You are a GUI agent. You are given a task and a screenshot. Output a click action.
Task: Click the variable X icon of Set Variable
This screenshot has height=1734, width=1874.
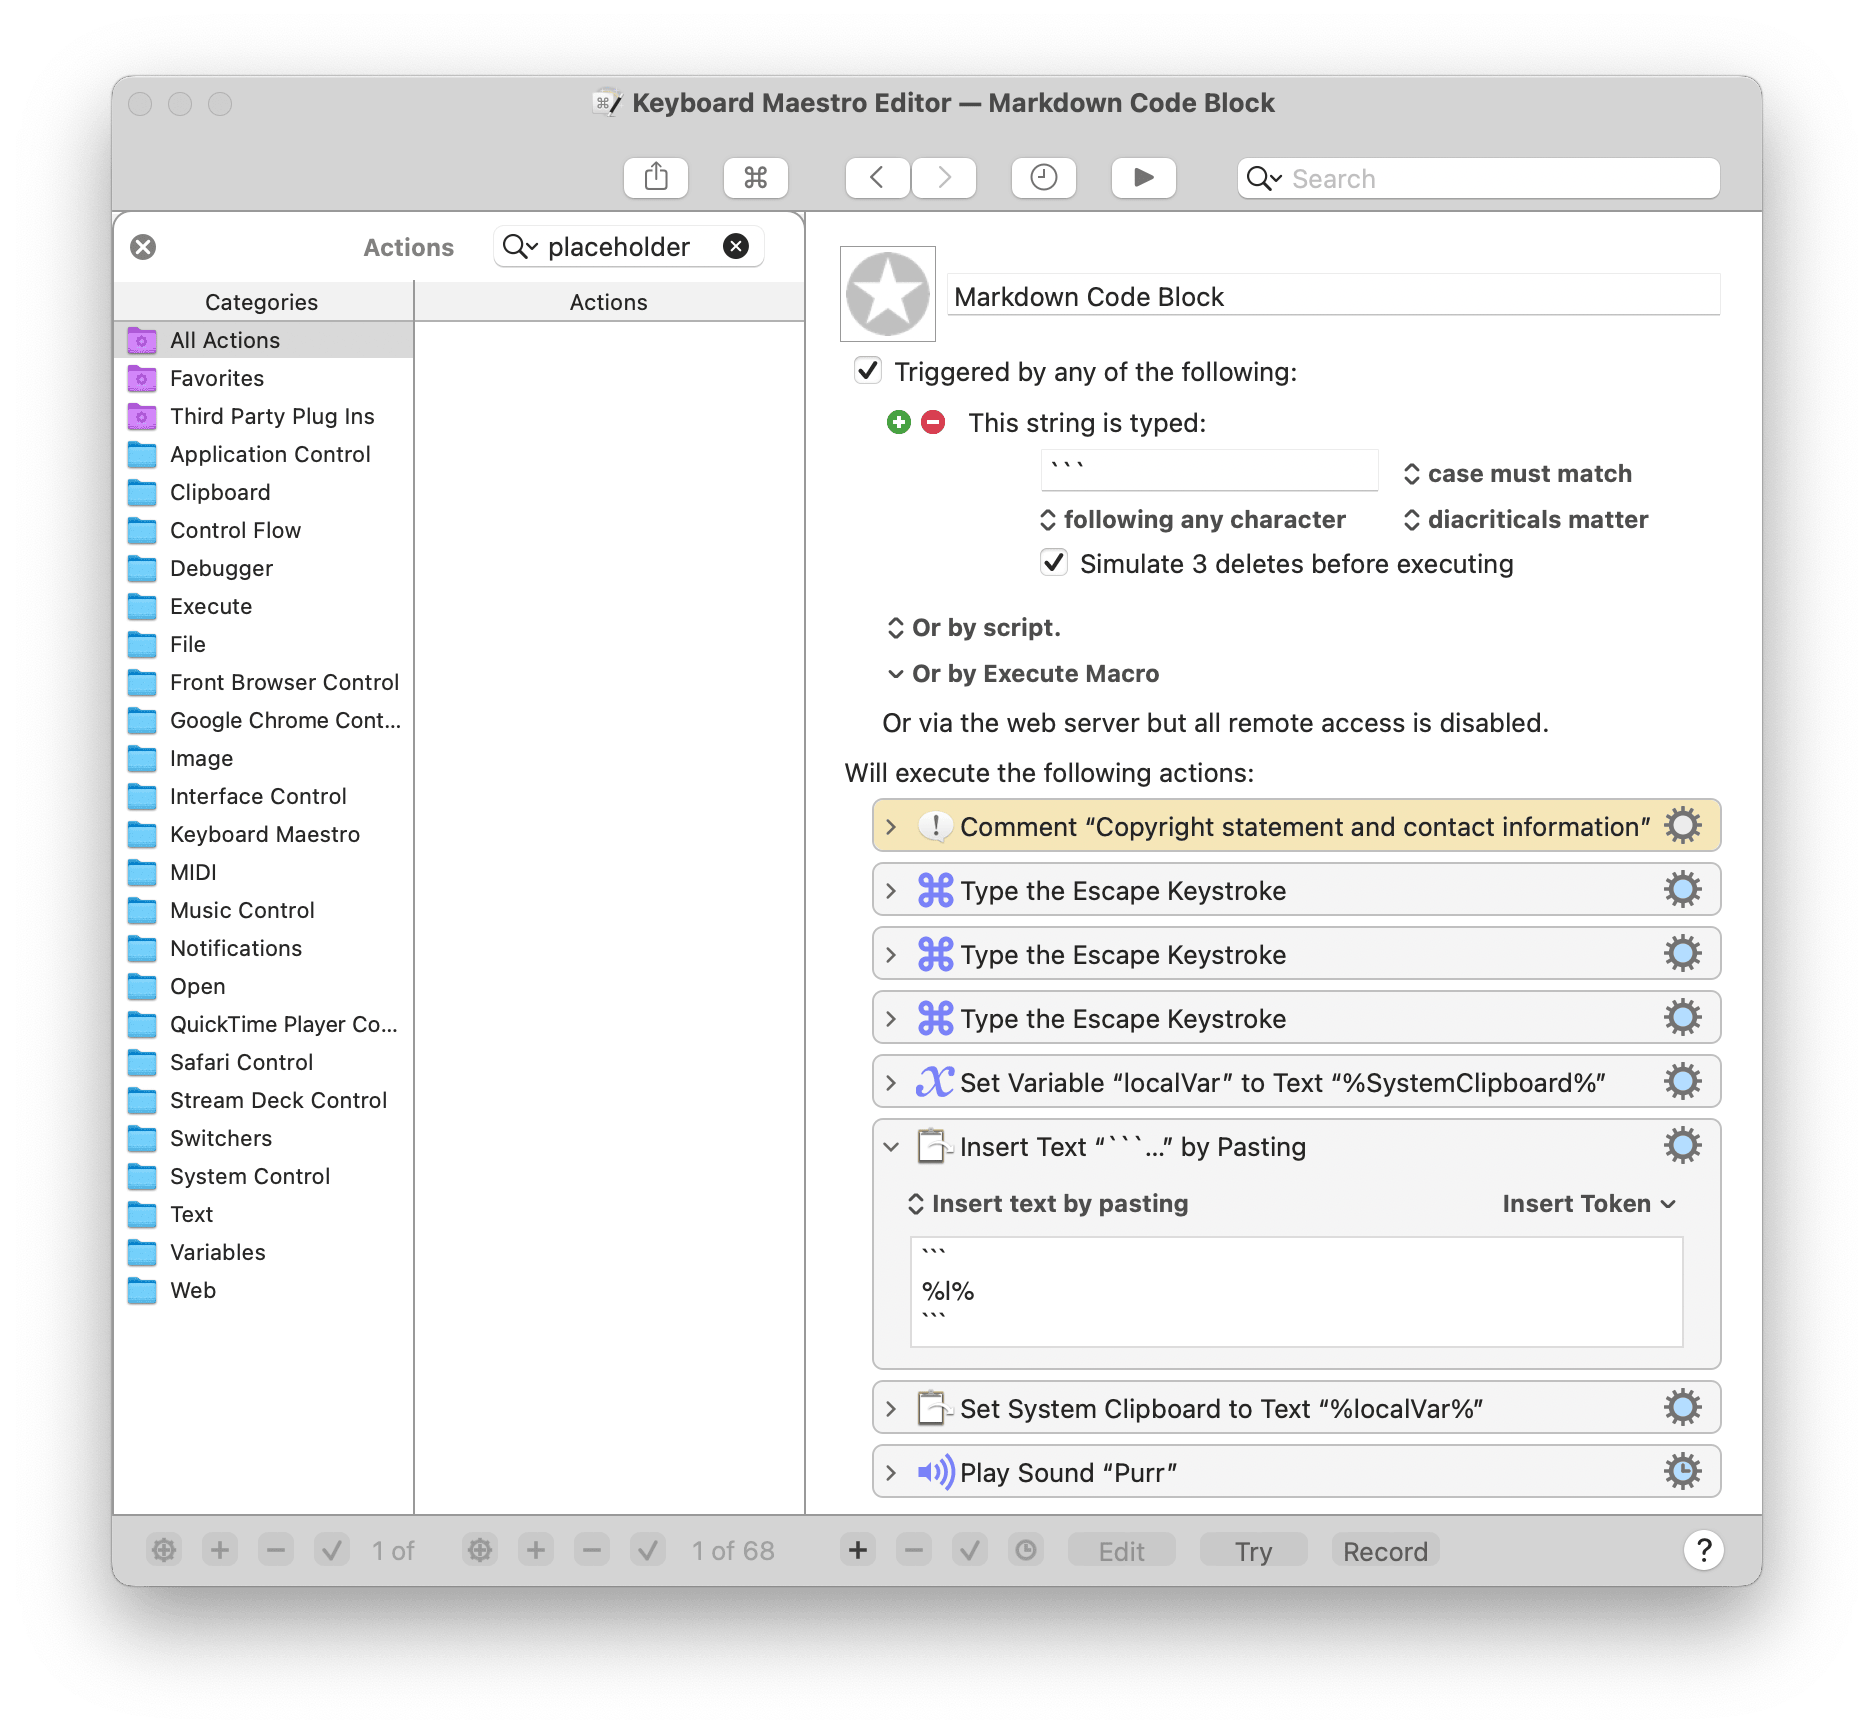935,1082
